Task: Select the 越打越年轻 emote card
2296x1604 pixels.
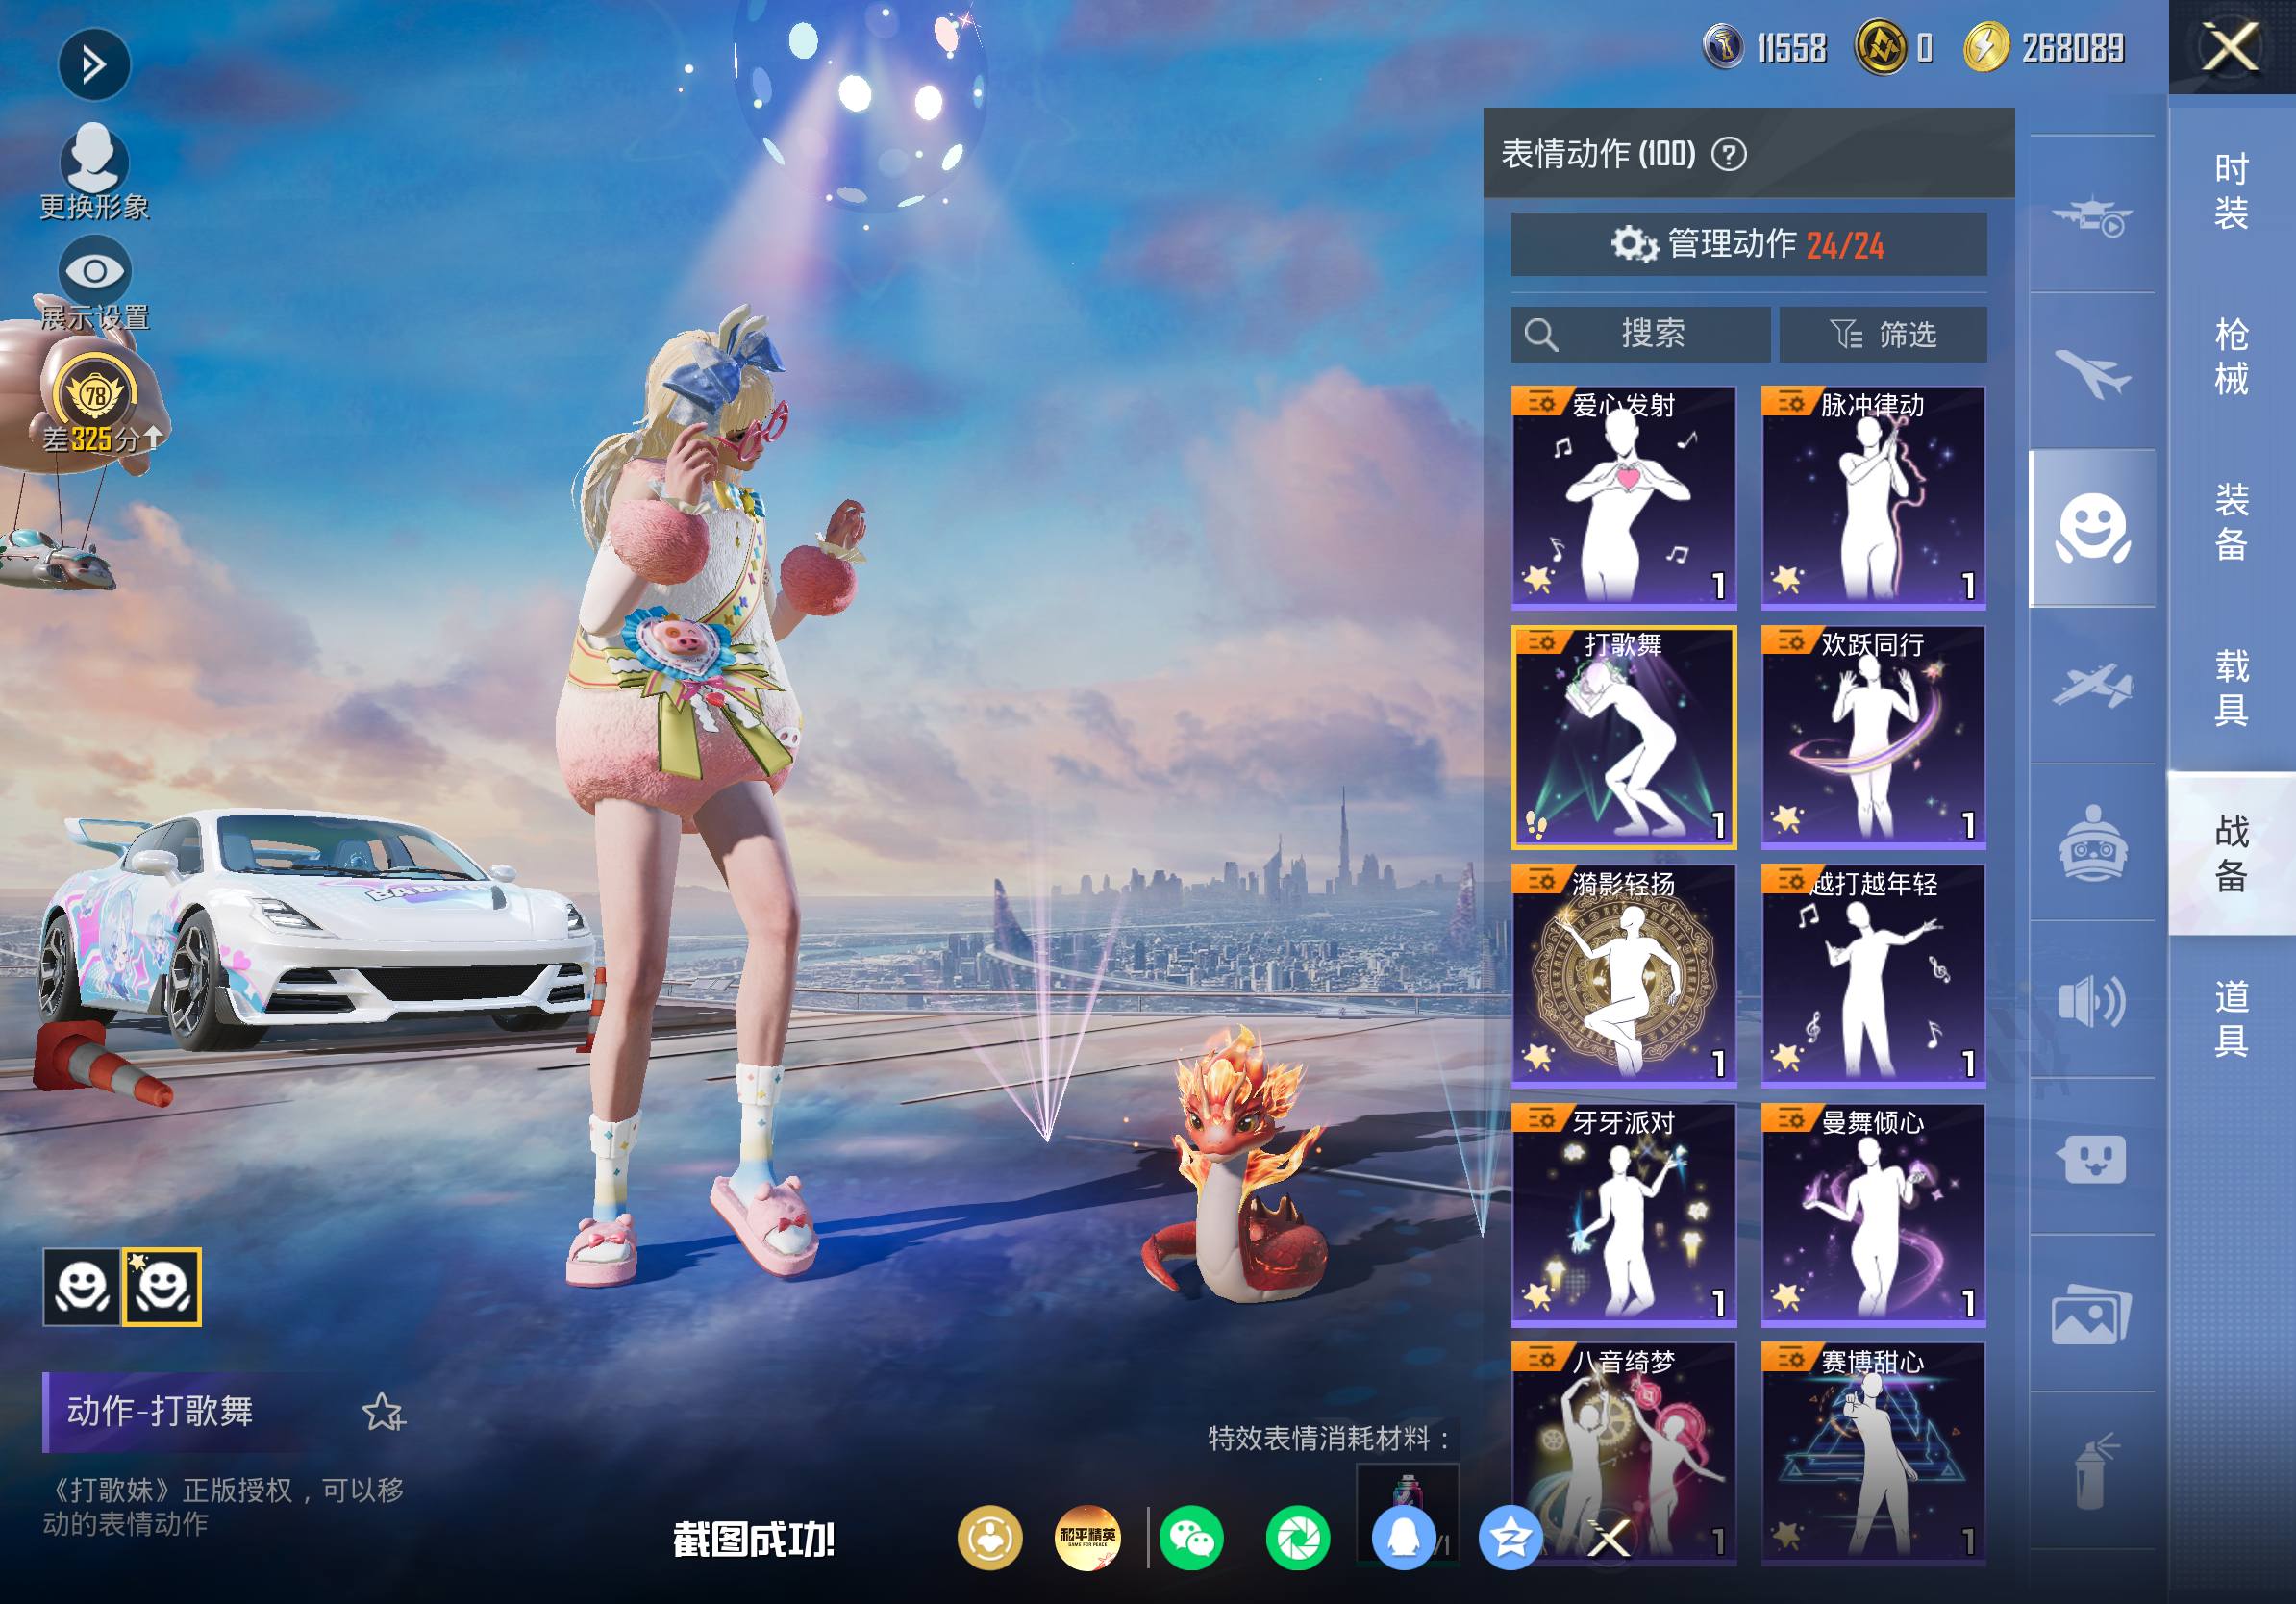Action: pyautogui.click(x=1873, y=976)
